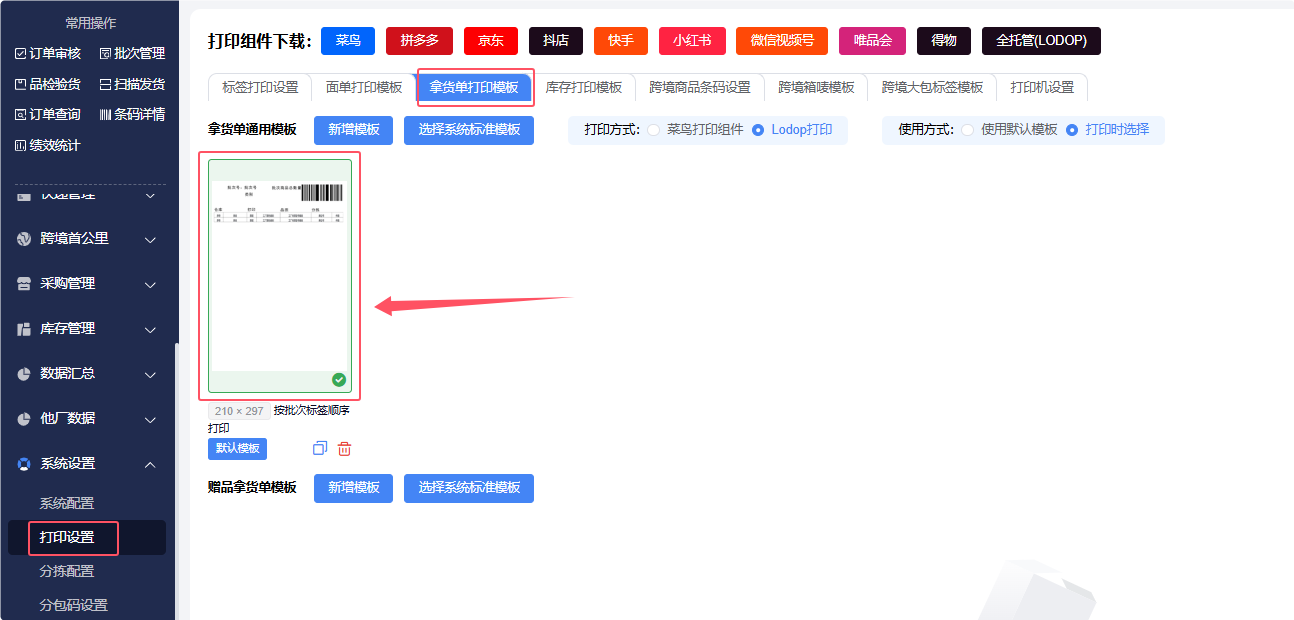The width and height of the screenshot is (1294, 620).
Task: Open the 拿货单 template thumbnail preview
Action: [x=280, y=276]
